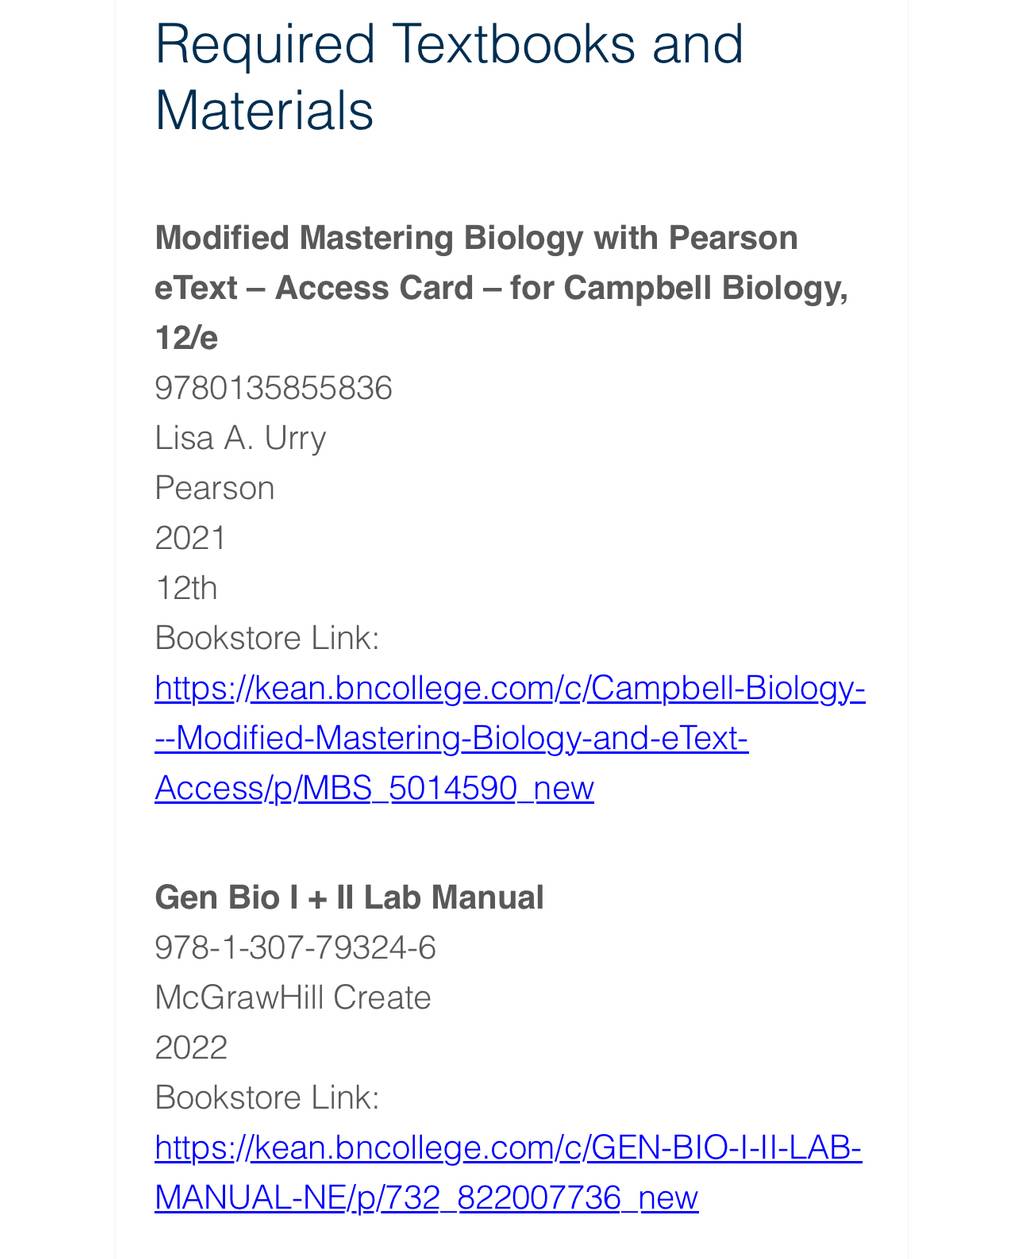Click the author name Lisa A. Urry
The height and width of the screenshot is (1259, 1024).
(x=240, y=438)
